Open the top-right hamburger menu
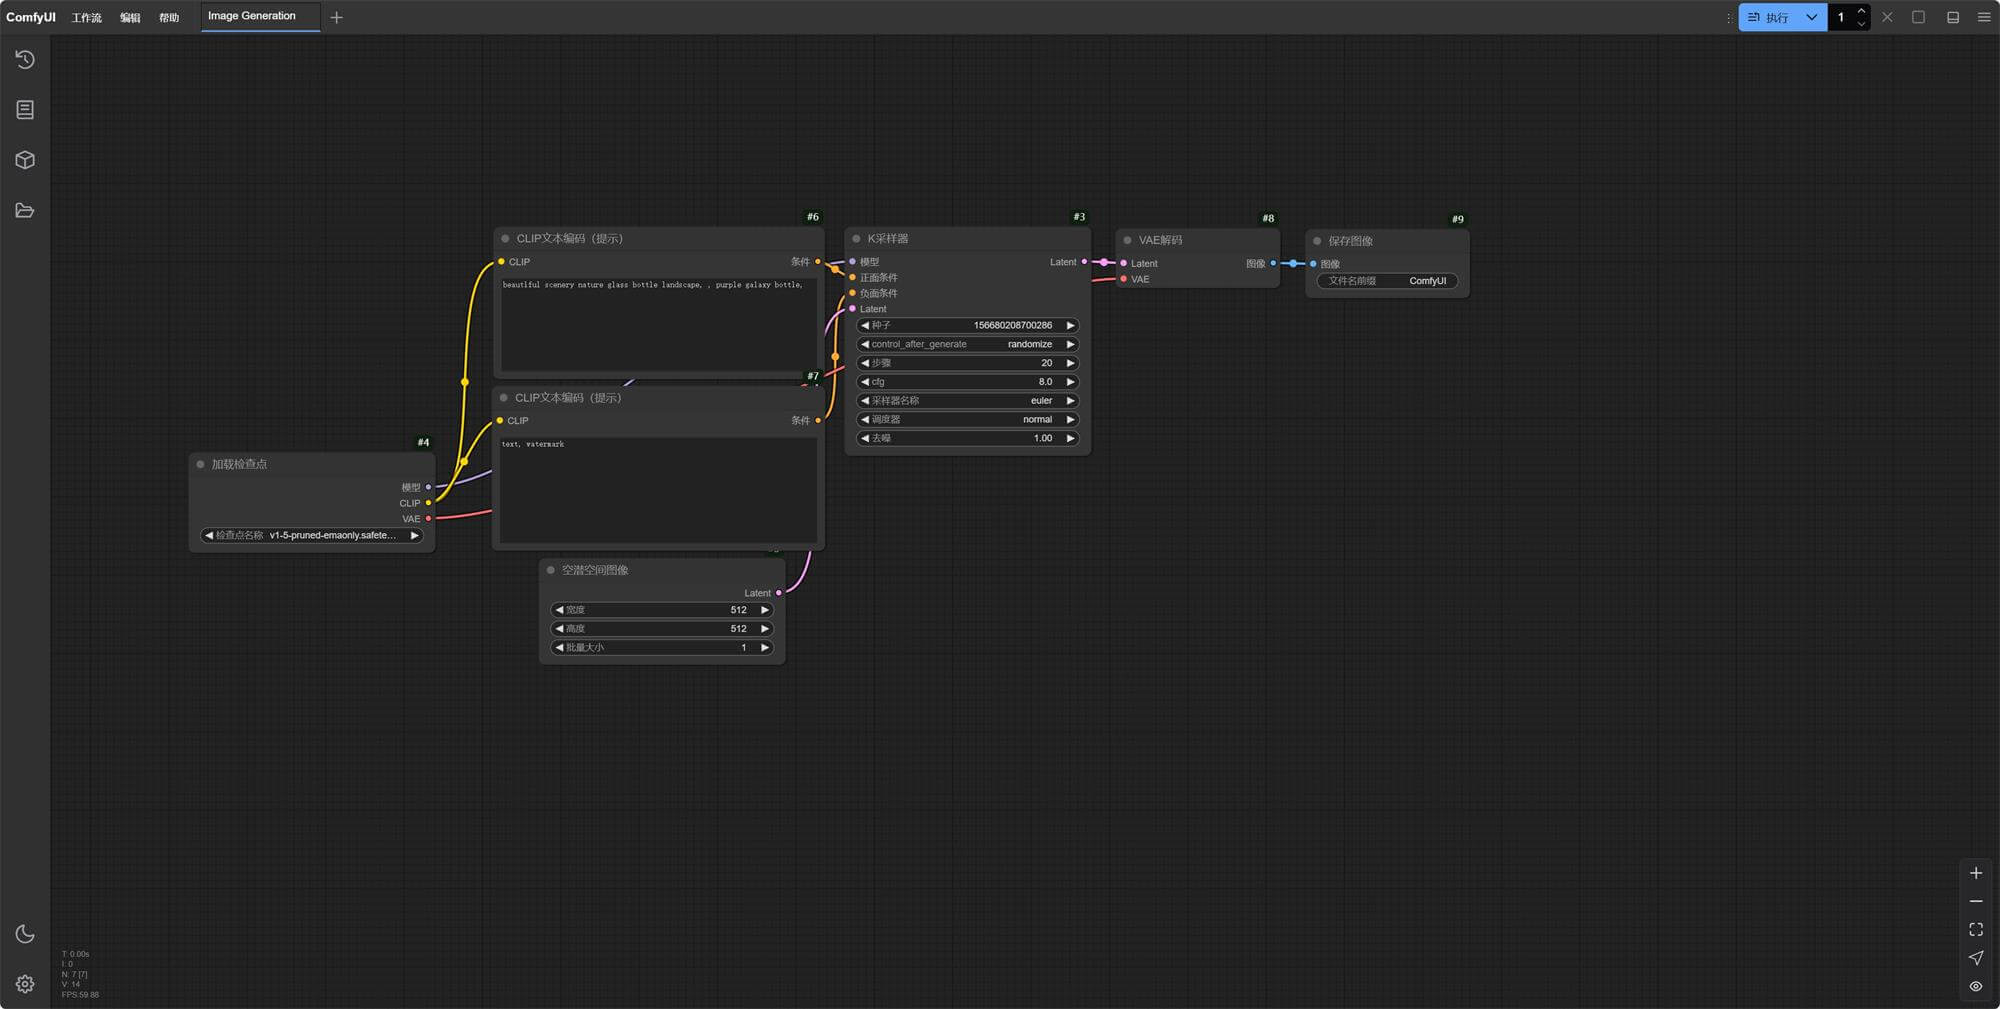This screenshot has height=1009, width=2000. tap(1984, 17)
